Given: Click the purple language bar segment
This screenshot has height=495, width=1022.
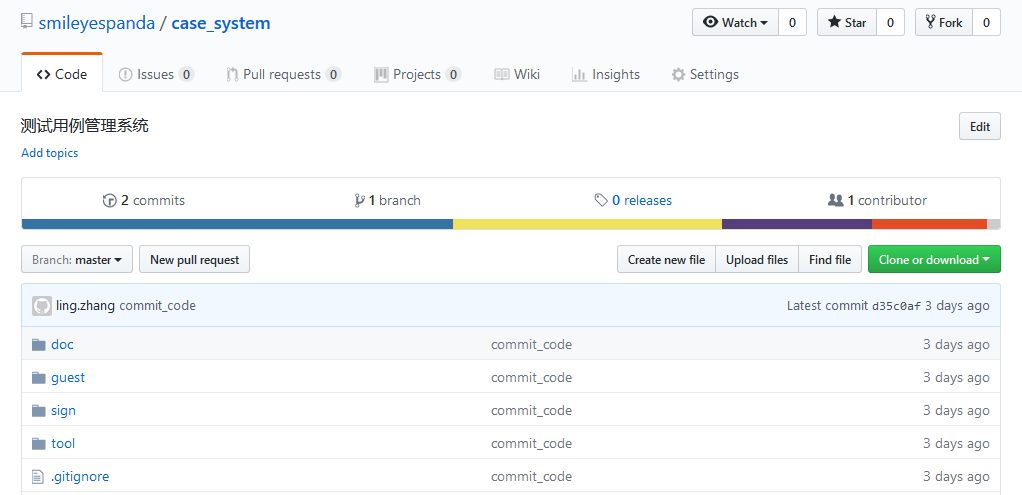Looking at the screenshot, I should [797, 224].
